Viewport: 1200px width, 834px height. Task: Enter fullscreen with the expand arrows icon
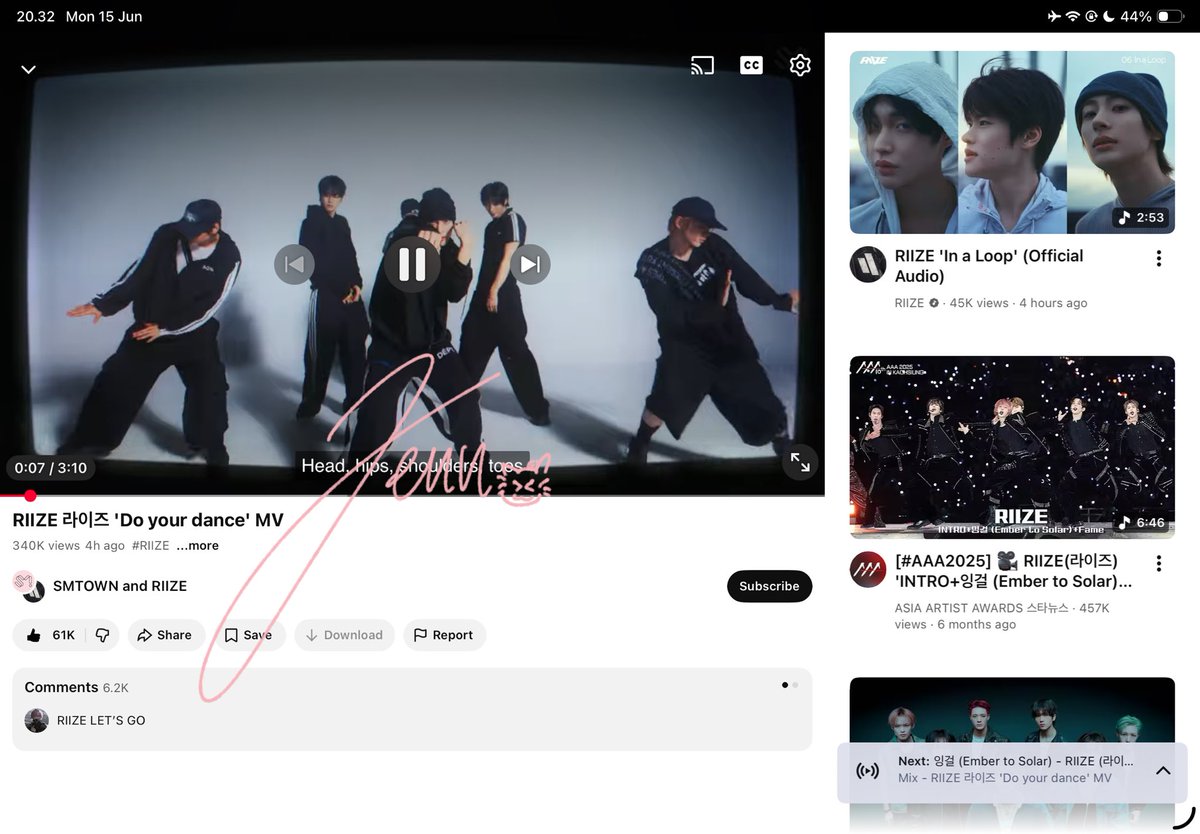pyautogui.click(x=800, y=462)
